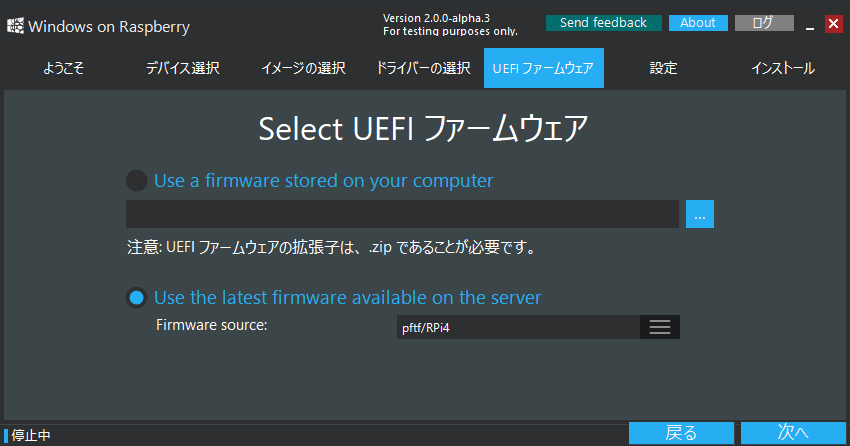Browse for firmware file with ellipsis button

(700, 214)
